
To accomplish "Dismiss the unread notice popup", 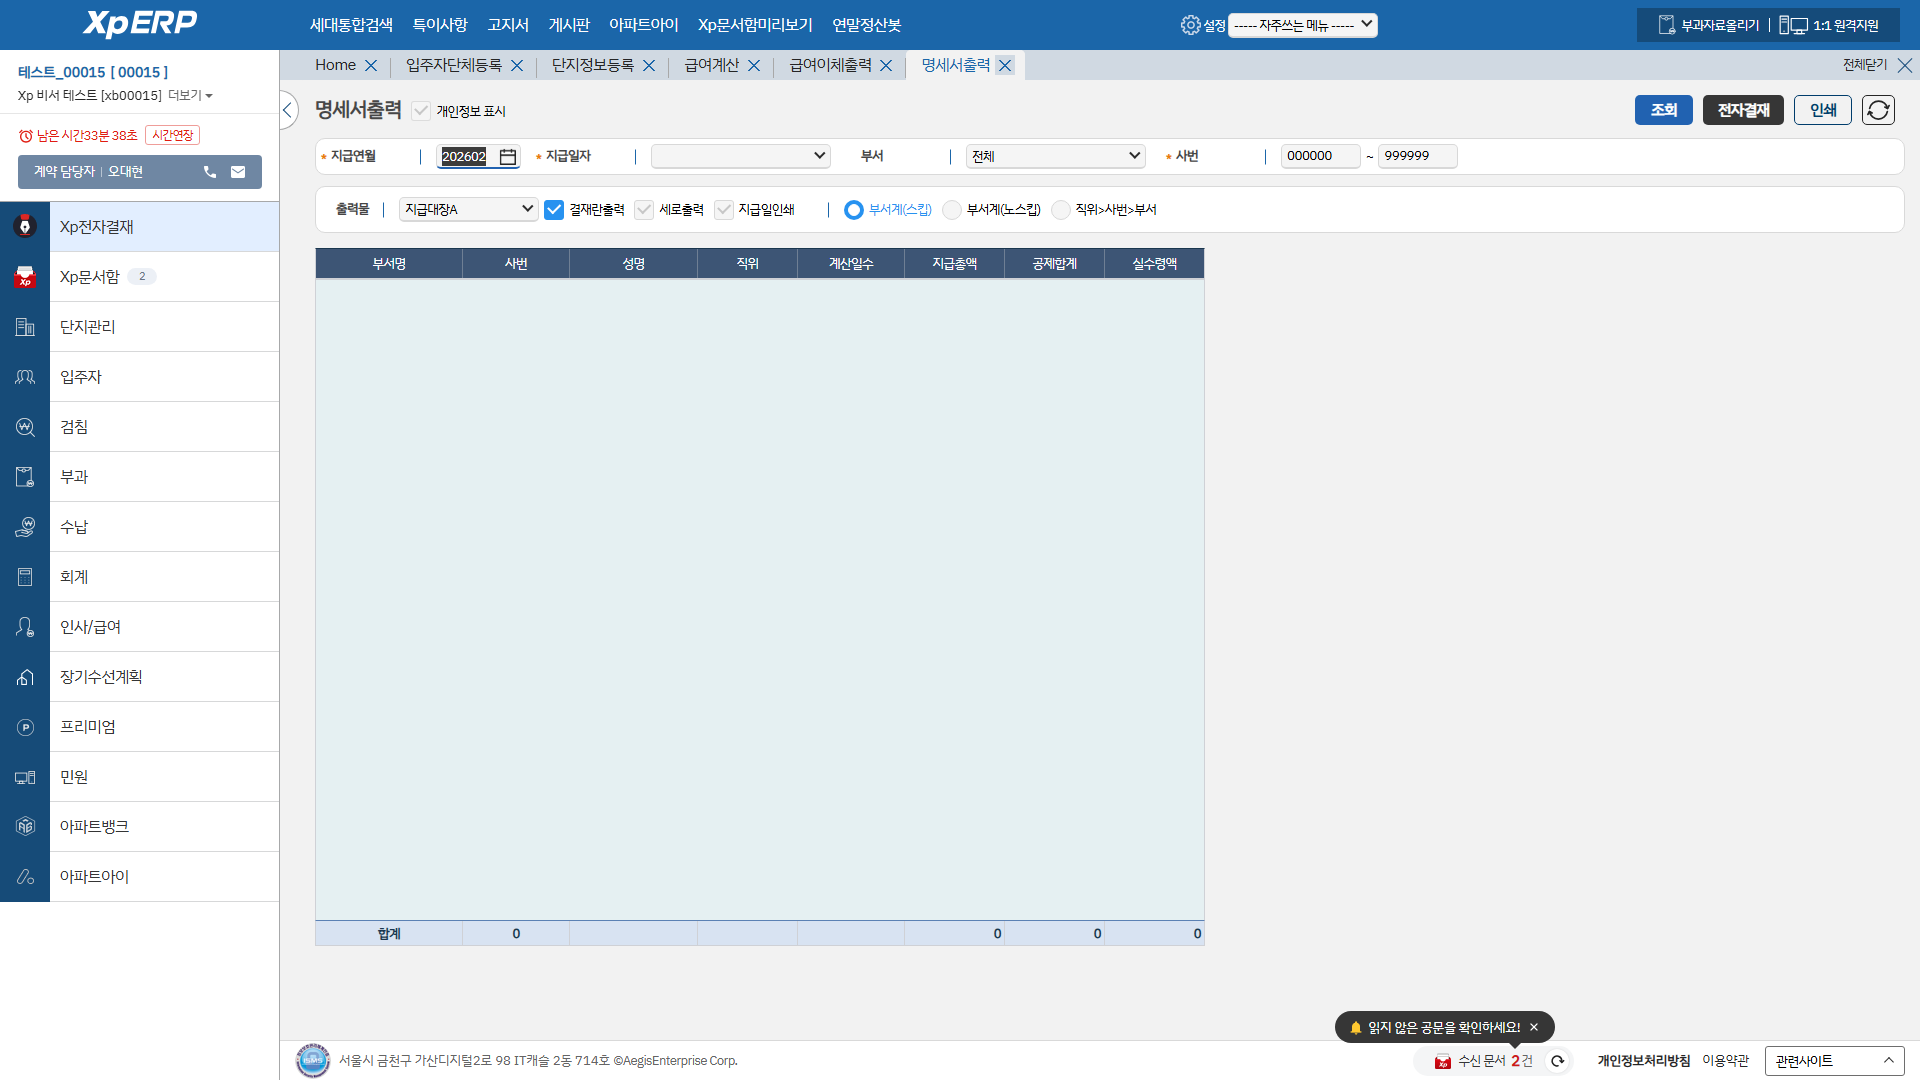I will point(1534,1027).
